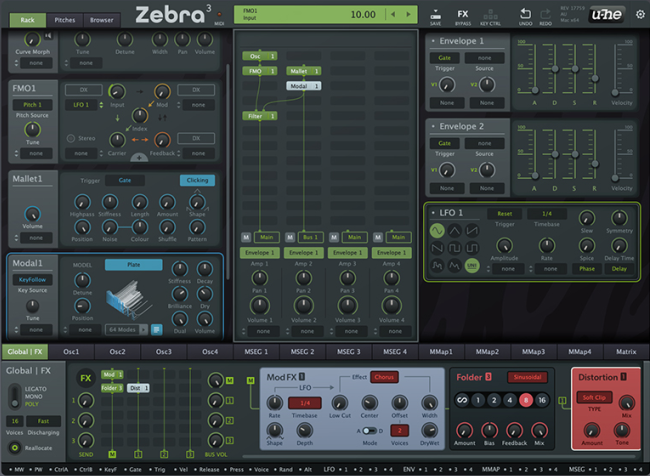This screenshot has height=476, width=650.
Task: Select the square LFO 1 waveform
Action: [454, 248]
